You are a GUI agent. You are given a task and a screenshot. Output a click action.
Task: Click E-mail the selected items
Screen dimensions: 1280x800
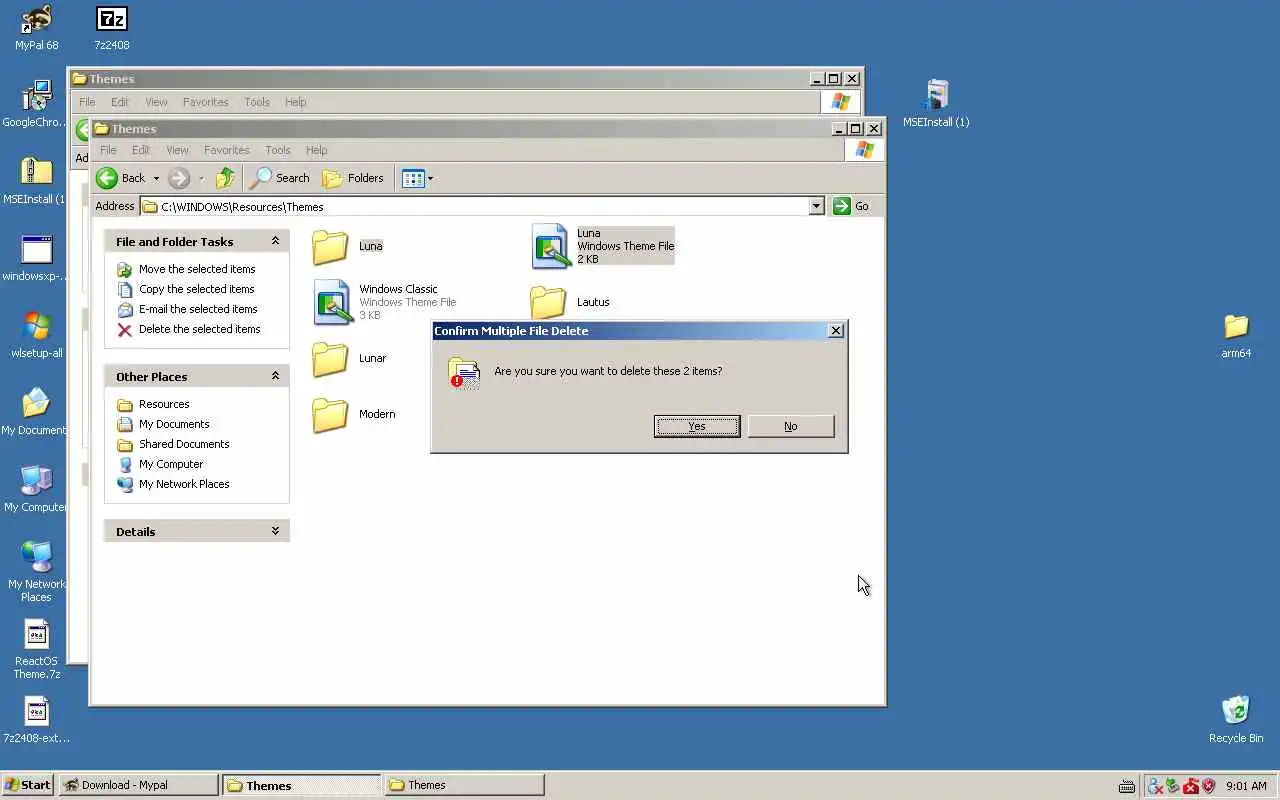coord(198,309)
